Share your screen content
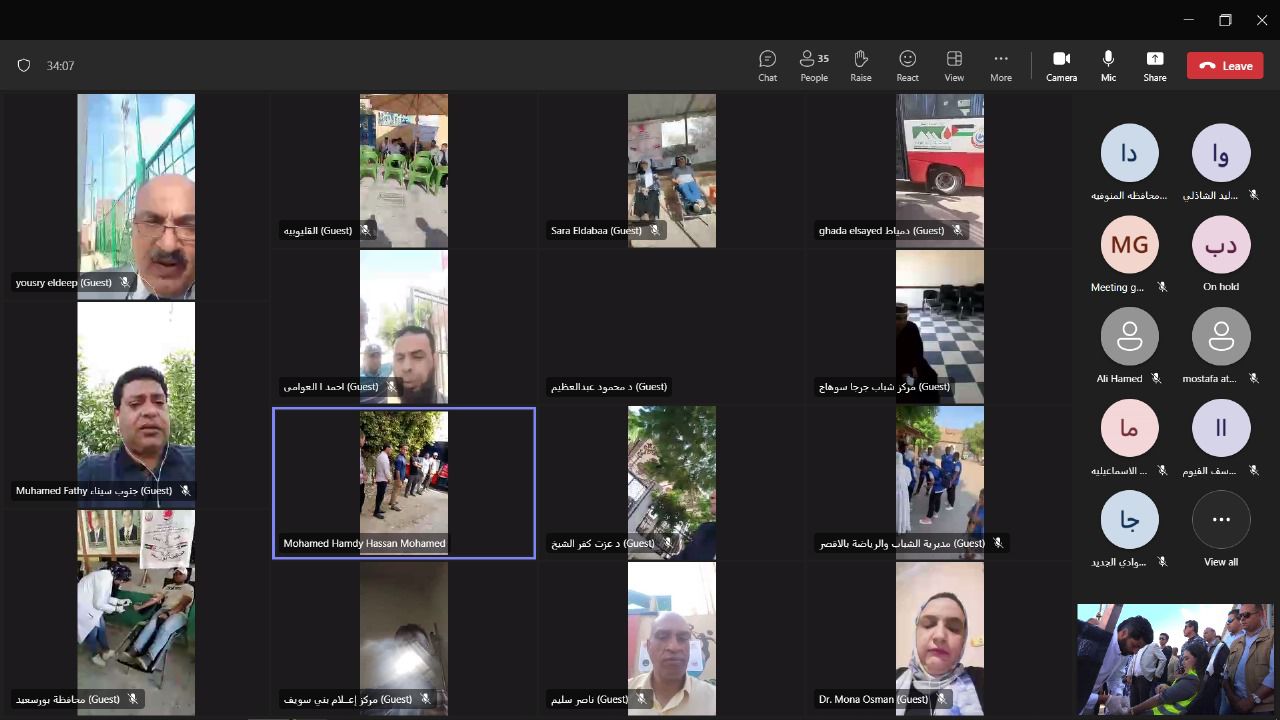 coord(1154,65)
